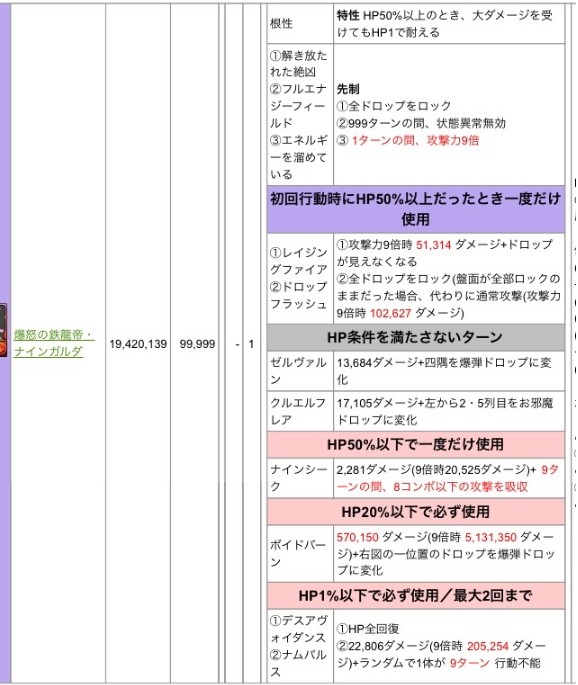Click the HP条件を満たさないターン gray header
578x685 pixels.
coord(415,337)
